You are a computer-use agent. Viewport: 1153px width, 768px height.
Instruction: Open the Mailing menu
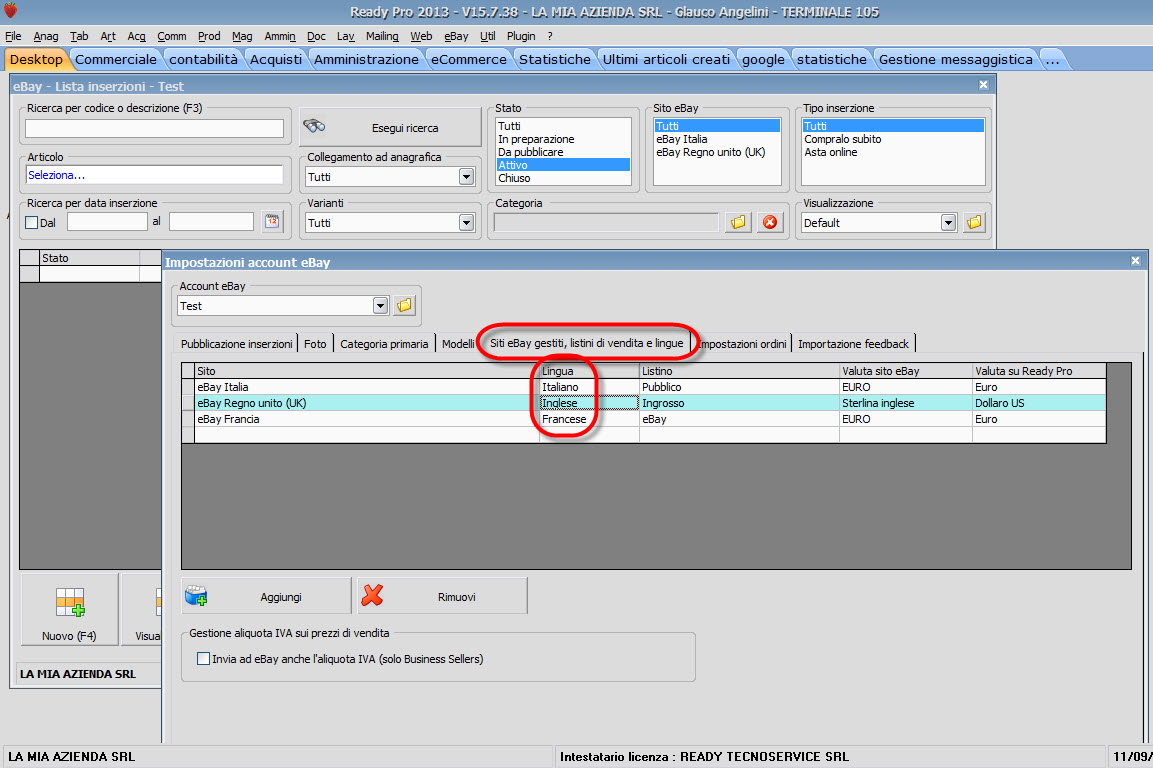[x=382, y=36]
